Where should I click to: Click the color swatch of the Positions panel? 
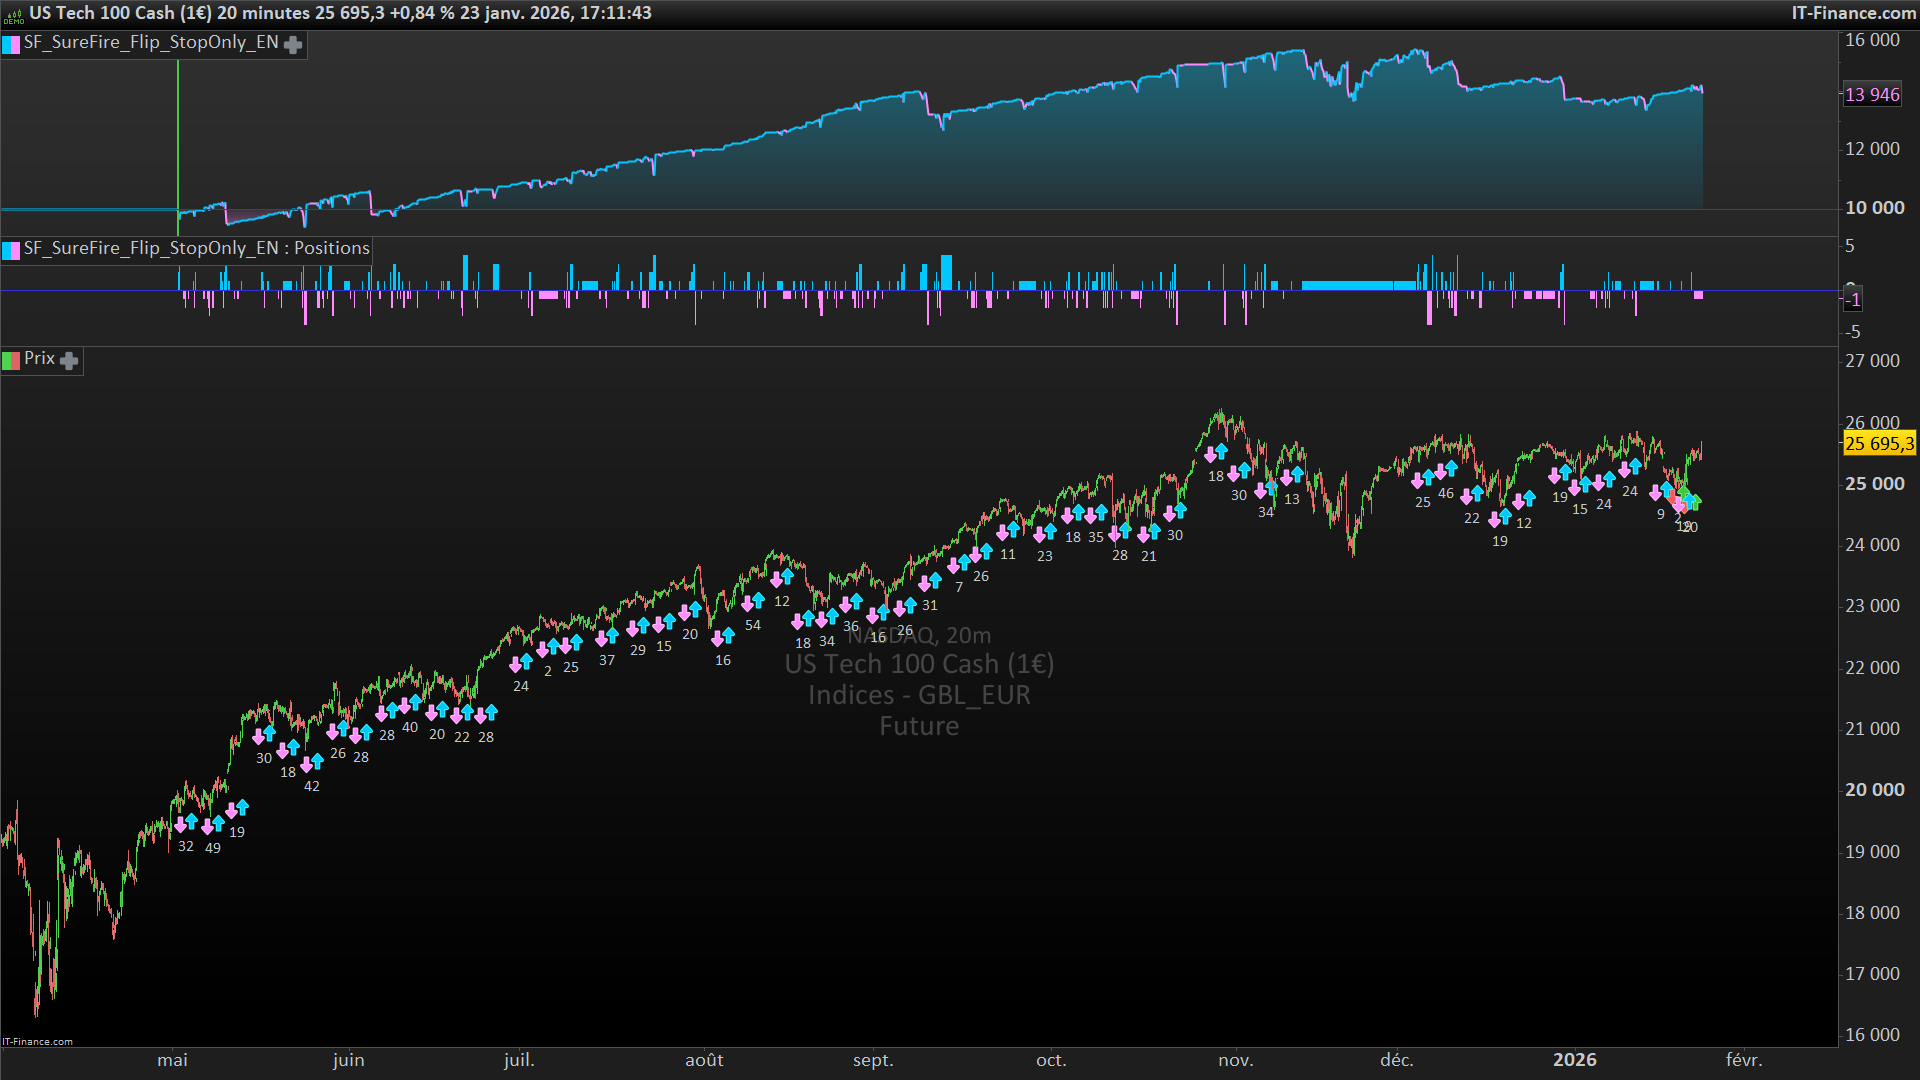click(11, 249)
